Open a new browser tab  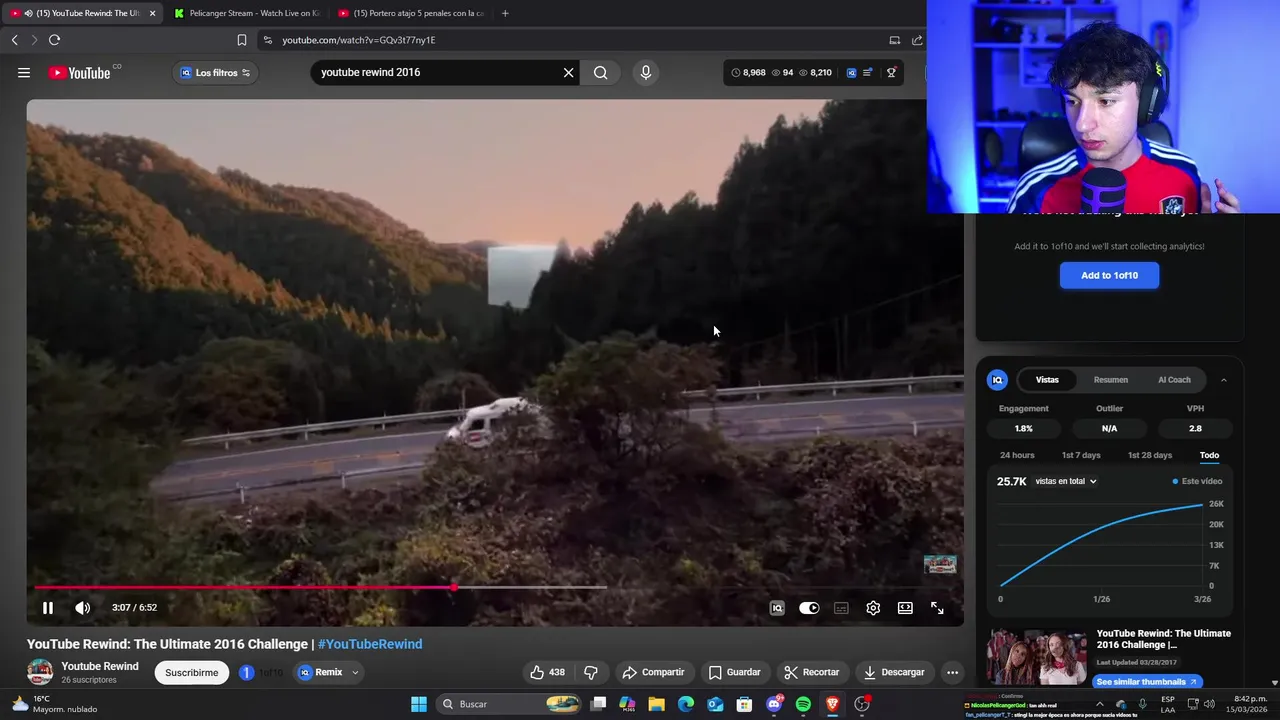click(x=504, y=13)
